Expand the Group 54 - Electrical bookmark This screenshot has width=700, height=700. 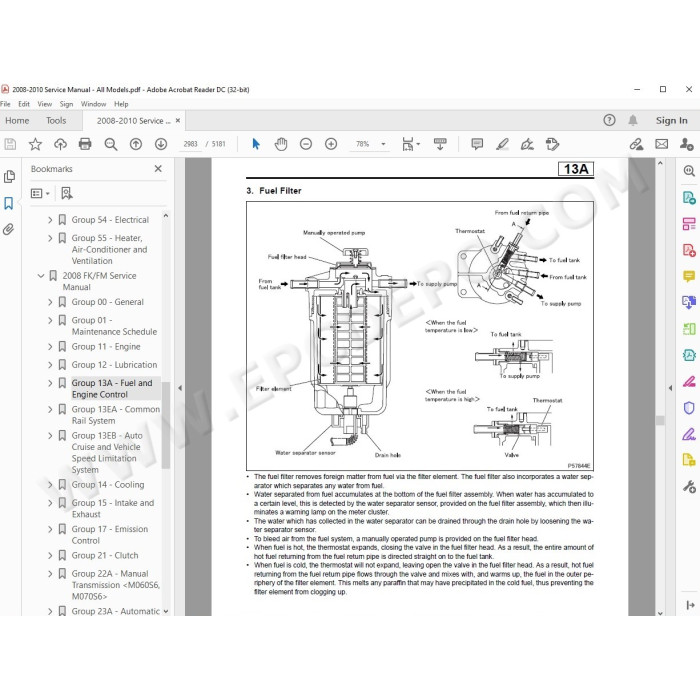pyautogui.click(x=50, y=220)
